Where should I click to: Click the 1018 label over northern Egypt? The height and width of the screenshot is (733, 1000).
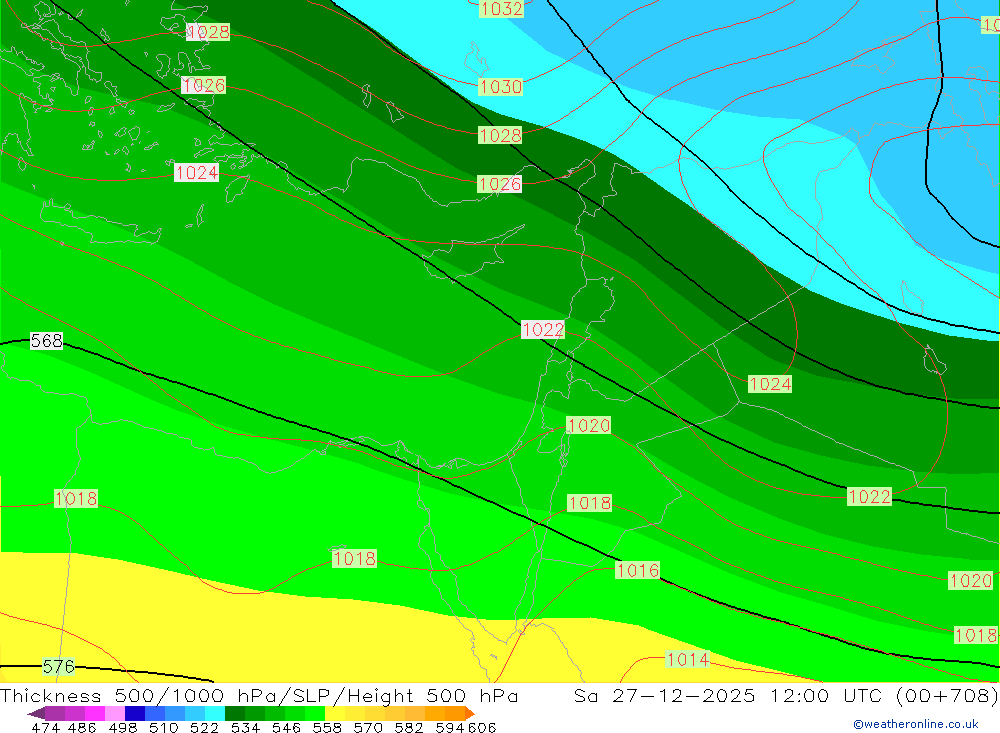point(355,559)
